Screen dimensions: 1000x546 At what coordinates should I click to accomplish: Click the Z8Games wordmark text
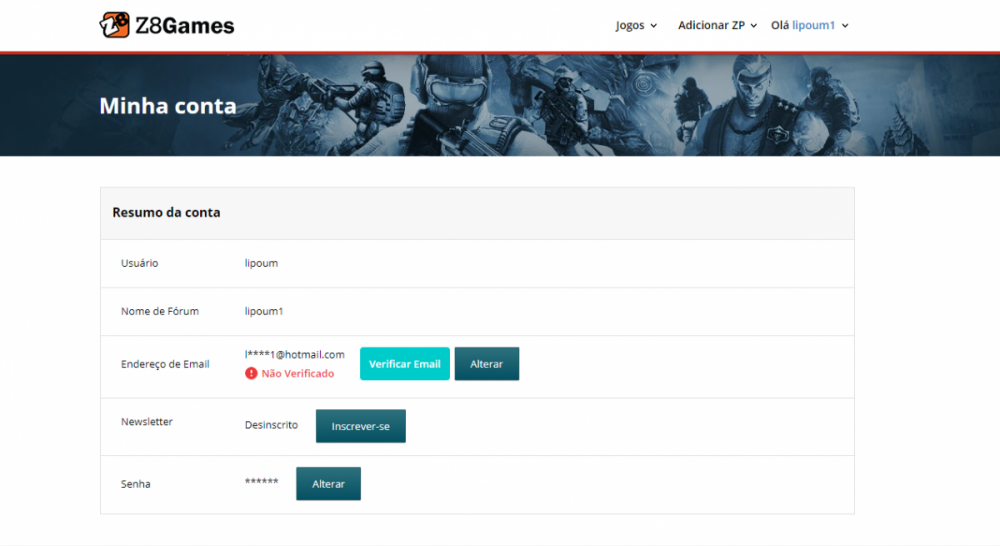point(185,26)
